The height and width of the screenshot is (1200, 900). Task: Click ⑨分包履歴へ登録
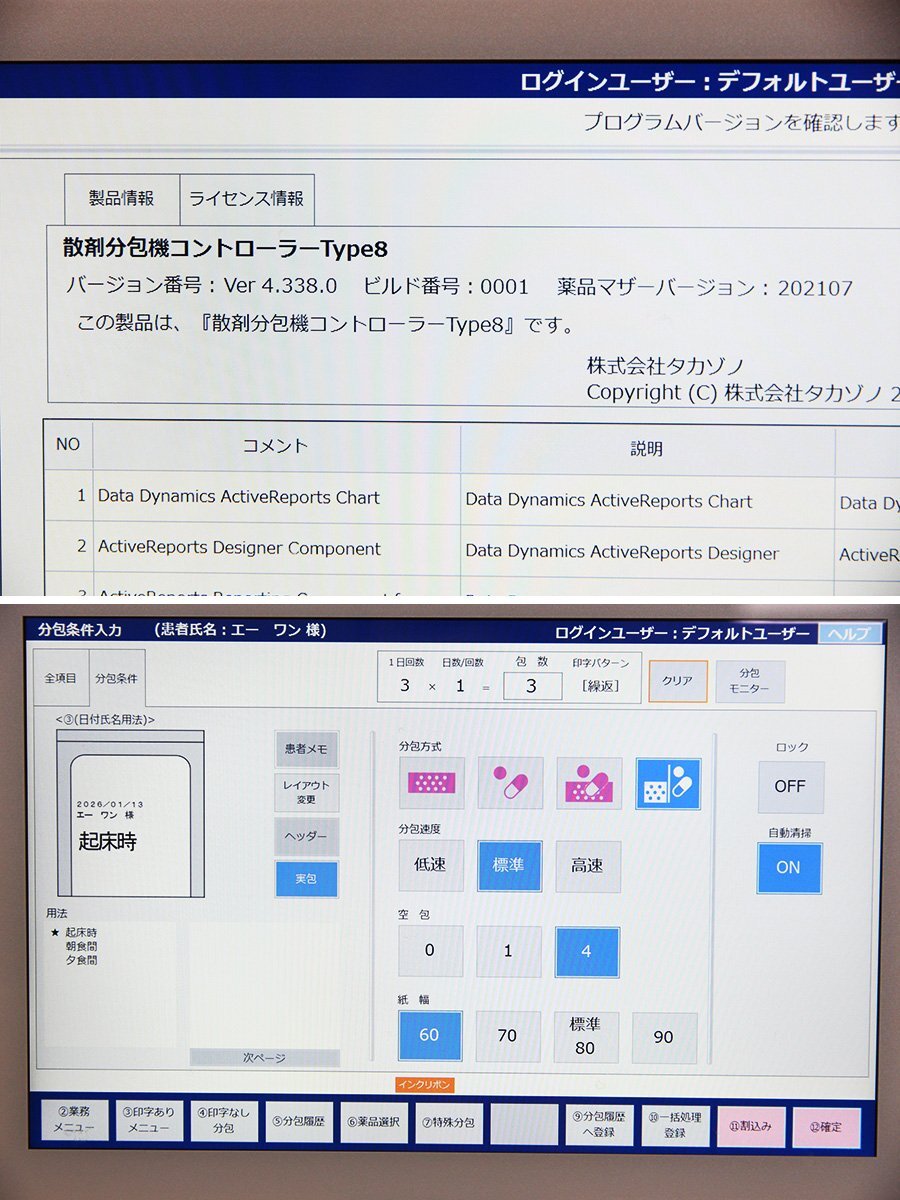point(600,1125)
